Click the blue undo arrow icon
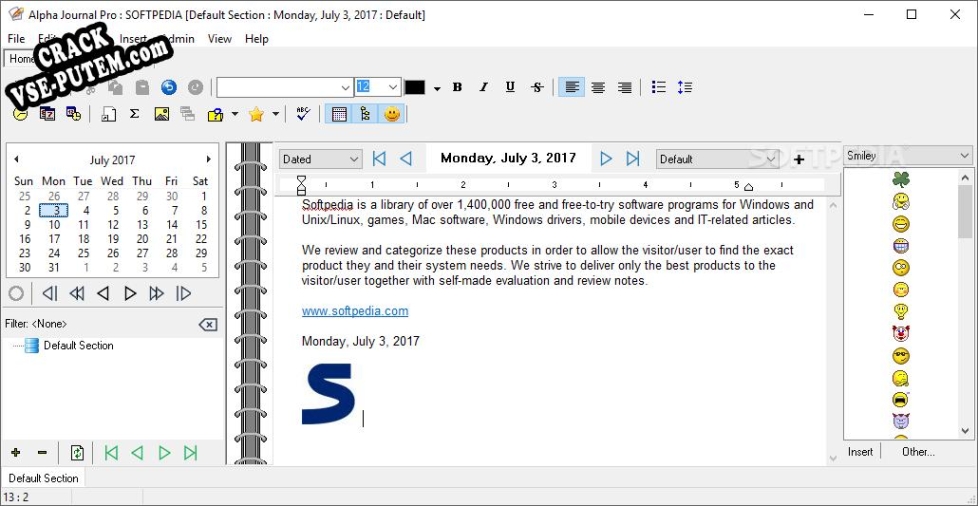978x506 pixels. (x=168, y=87)
